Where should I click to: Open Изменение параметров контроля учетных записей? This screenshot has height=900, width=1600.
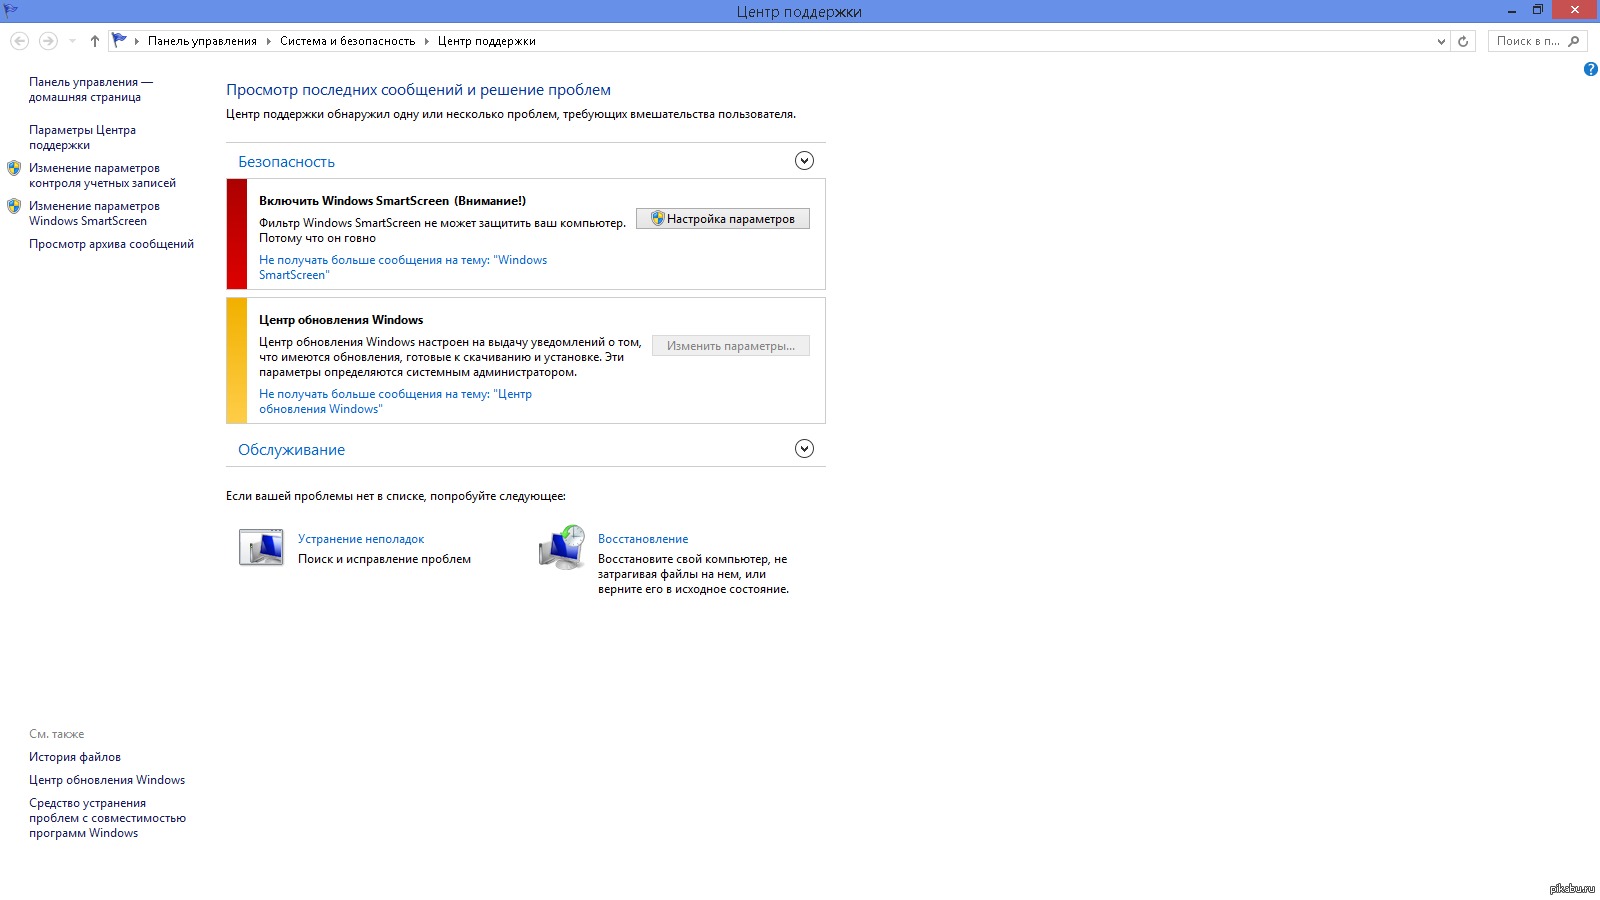pos(102,175)
